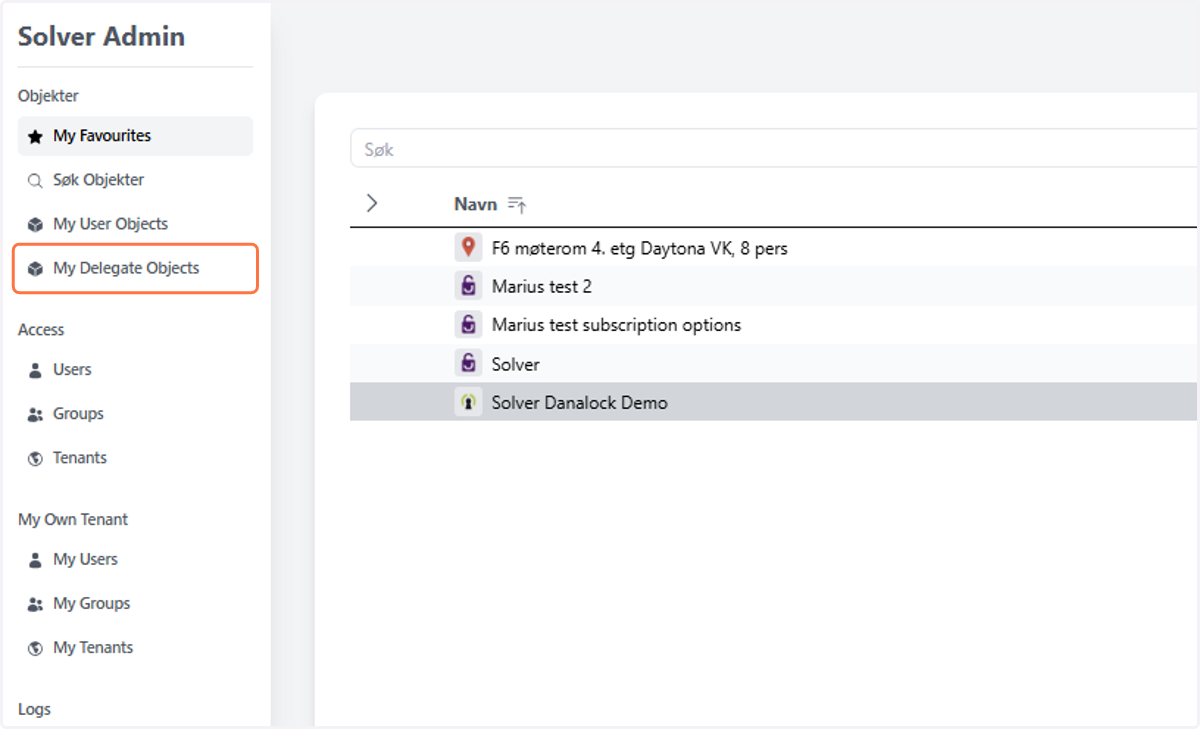Image resolution: width=1200 pixels, height=729 pixels.
Task: Click the globe icon beside Tenants
Action: coord(35,458)
